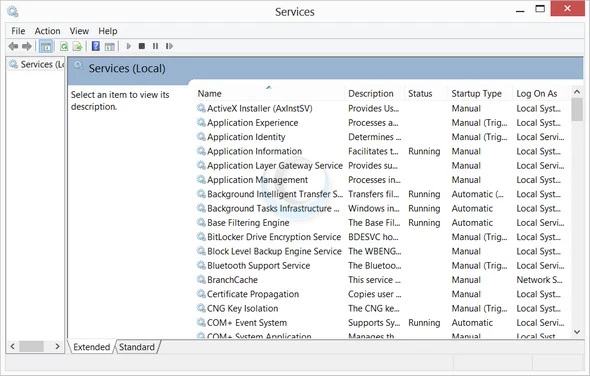Switch to the Extended tab
This screenshot has width=590, height=376.
pos(91,347)
